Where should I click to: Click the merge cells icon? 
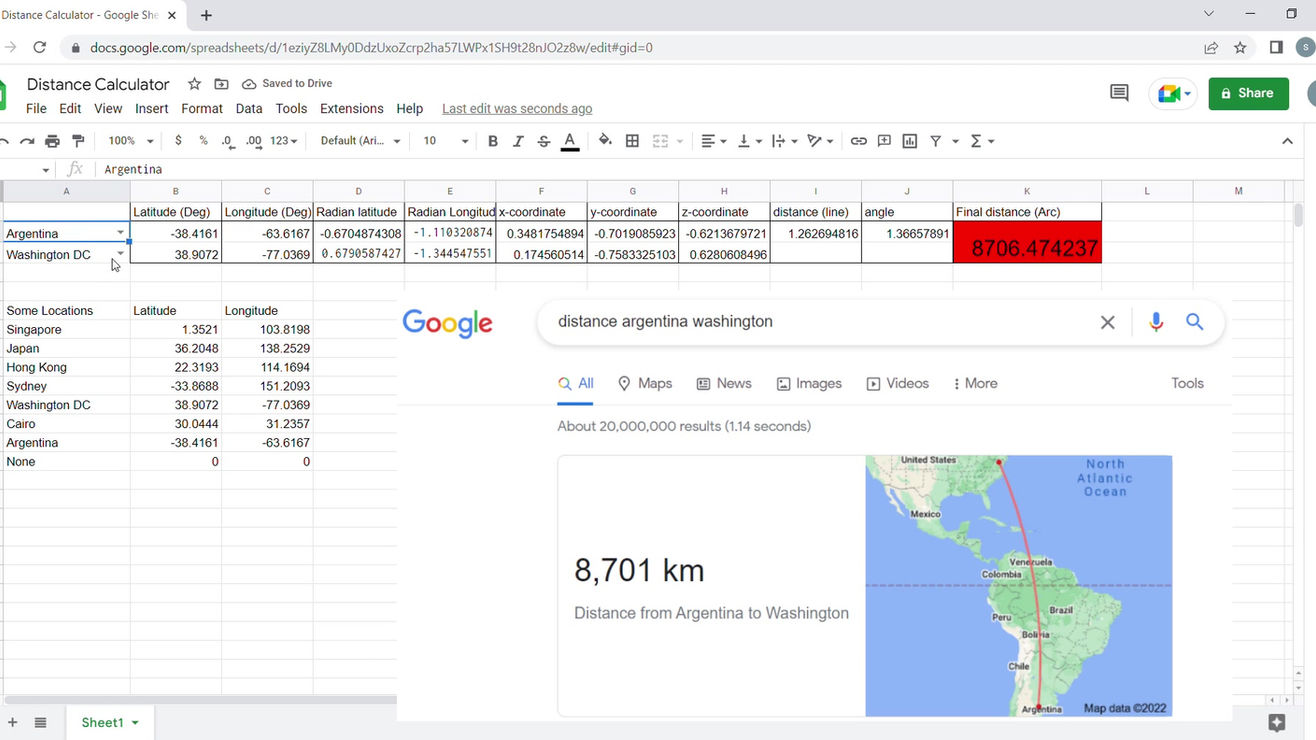(660, 141)
